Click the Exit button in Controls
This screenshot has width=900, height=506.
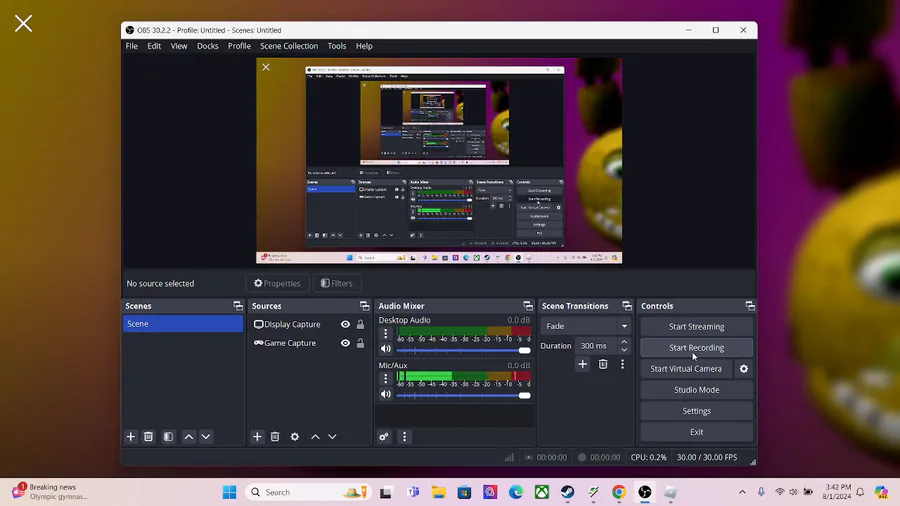pos(696,432)
